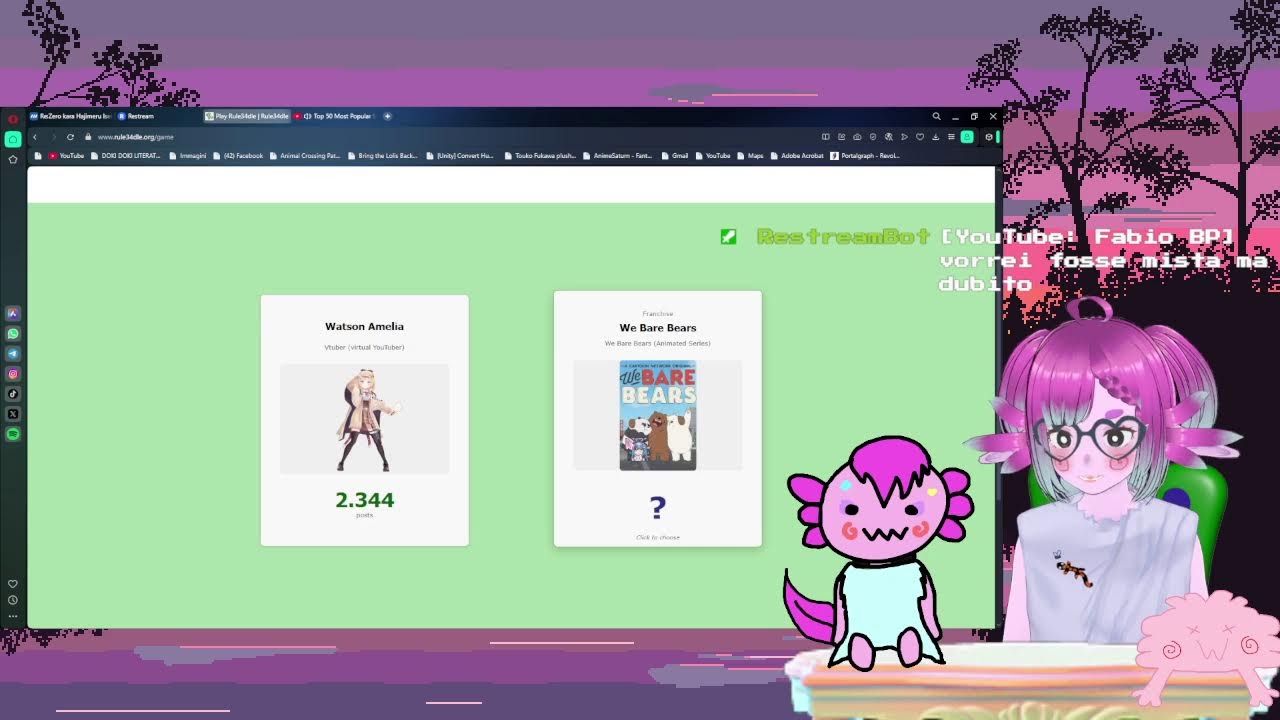Reload the Rule34dle page
Image resolution: width=1280 pixels, height=720 pixels.
pyautogui.click(x=70, y=137)
